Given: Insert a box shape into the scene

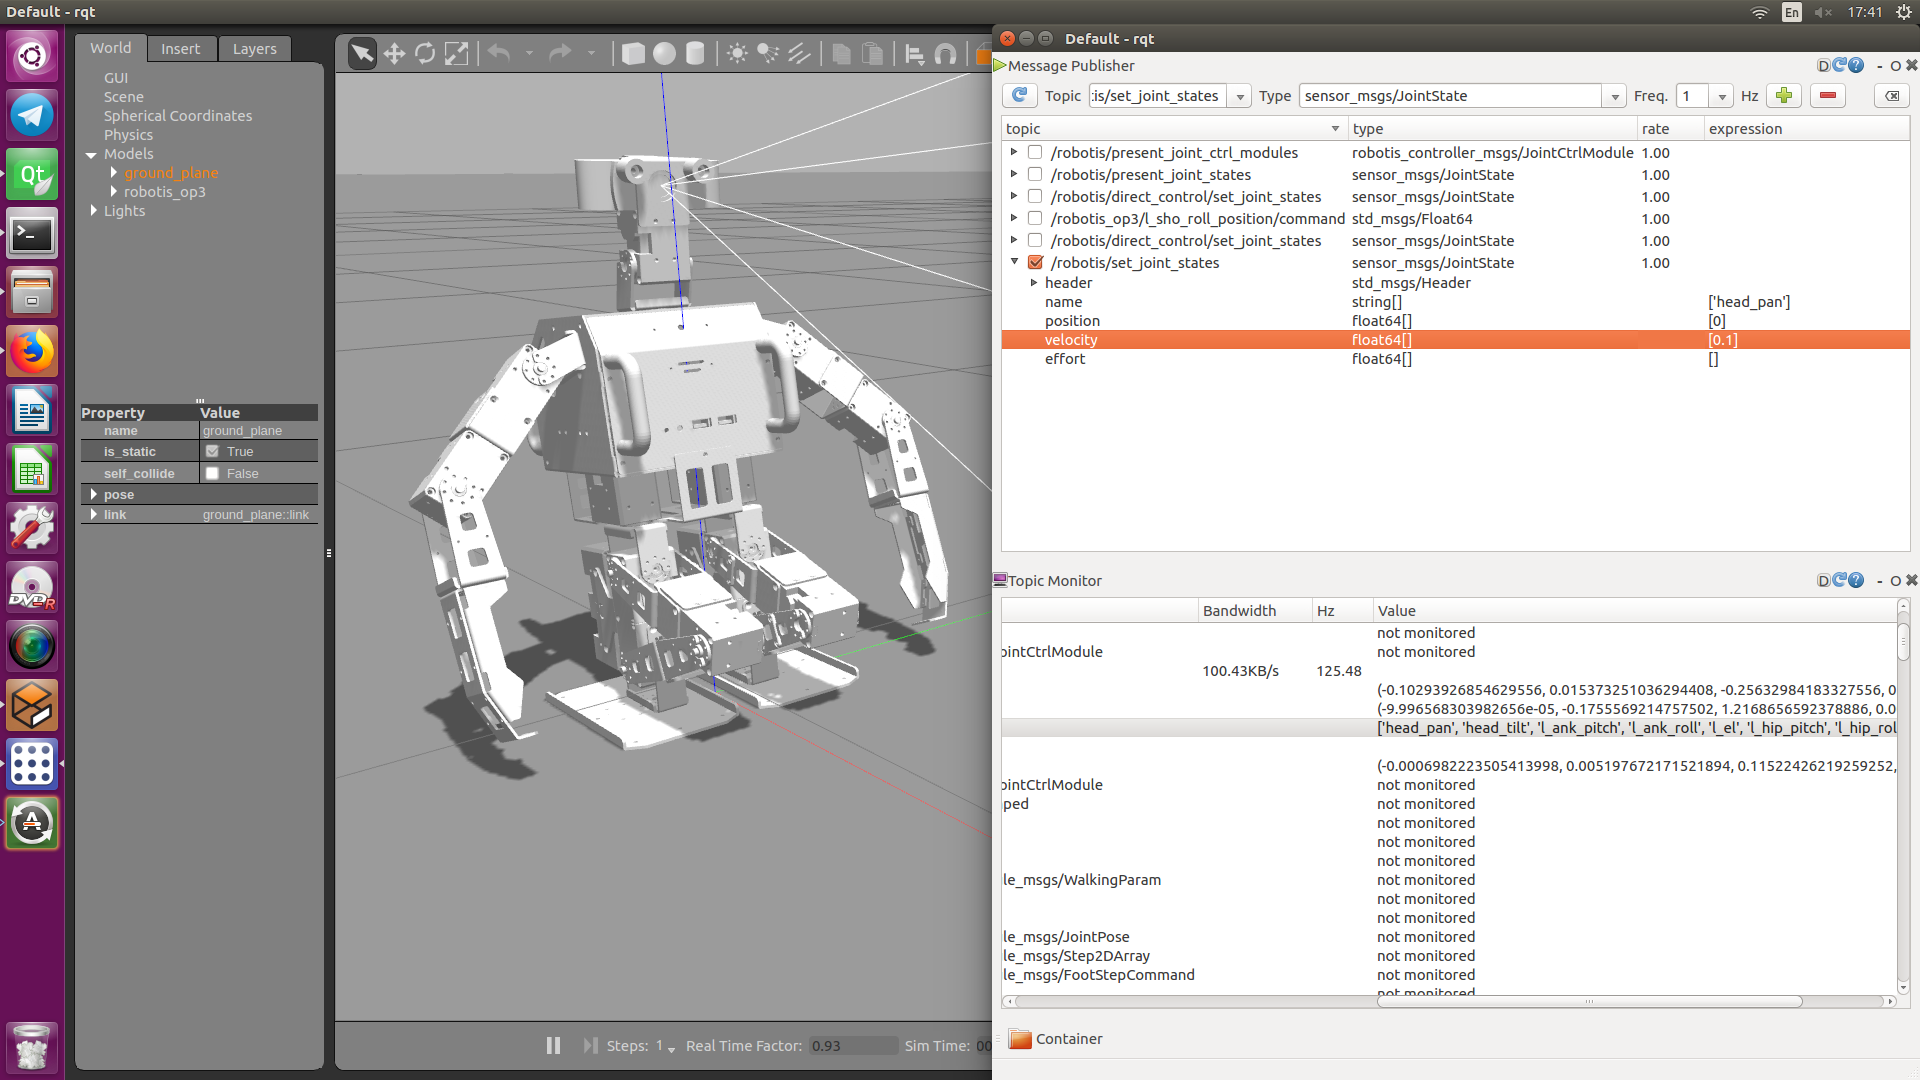Looking at the screenshot, I should tap(633, 53).
